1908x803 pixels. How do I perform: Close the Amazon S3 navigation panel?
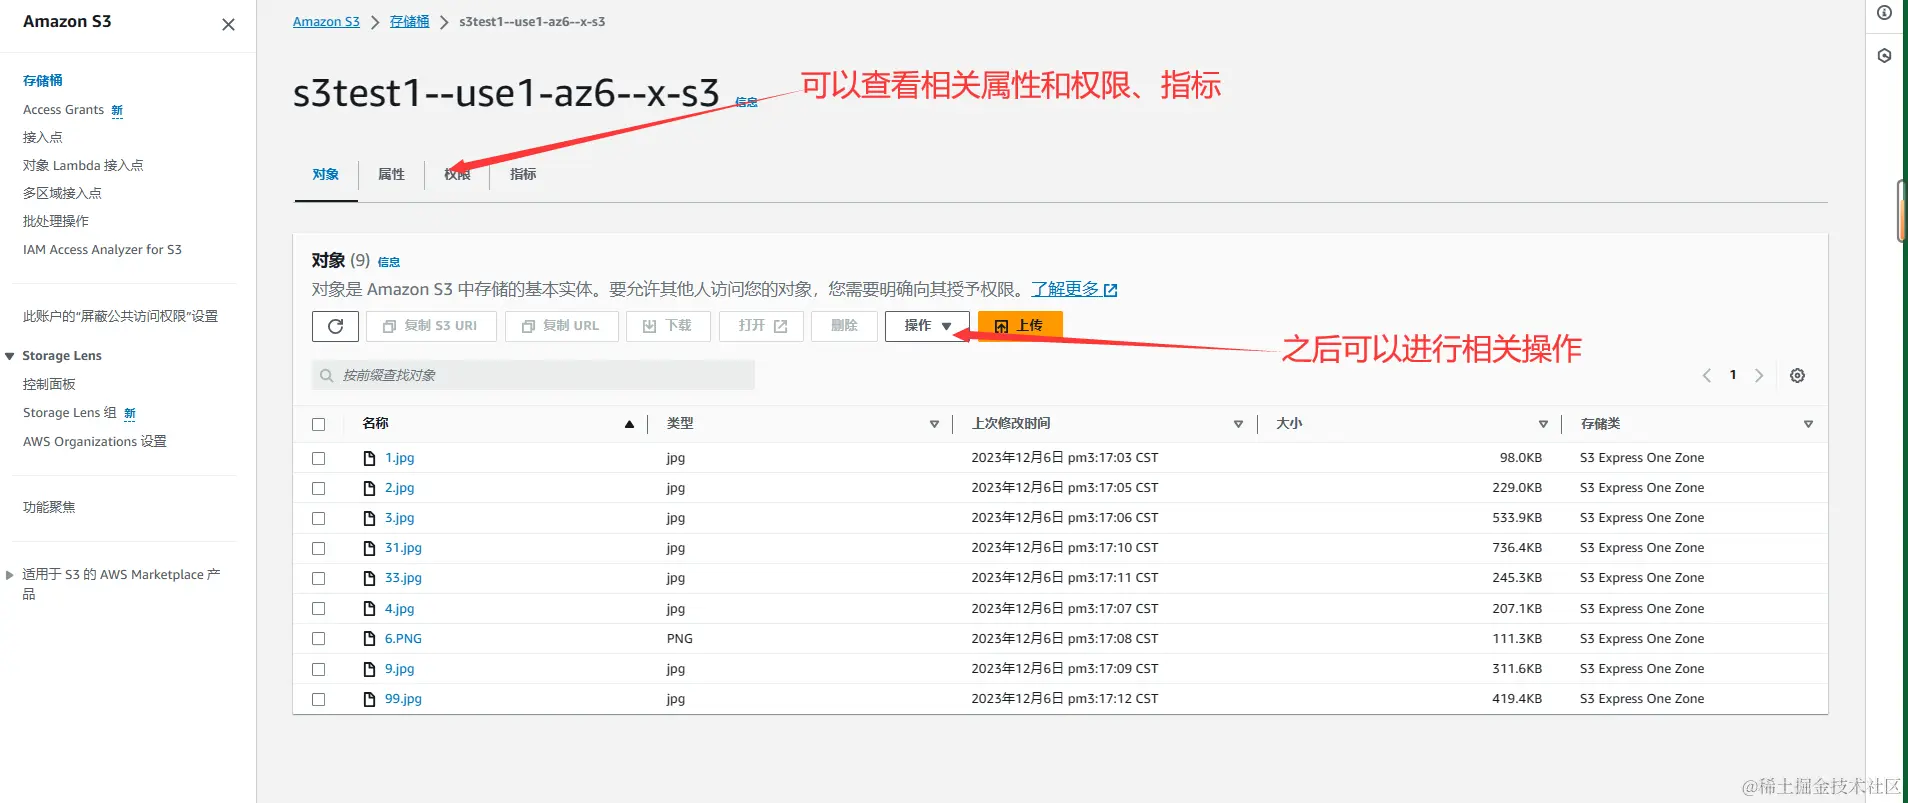tap(228, 24)
